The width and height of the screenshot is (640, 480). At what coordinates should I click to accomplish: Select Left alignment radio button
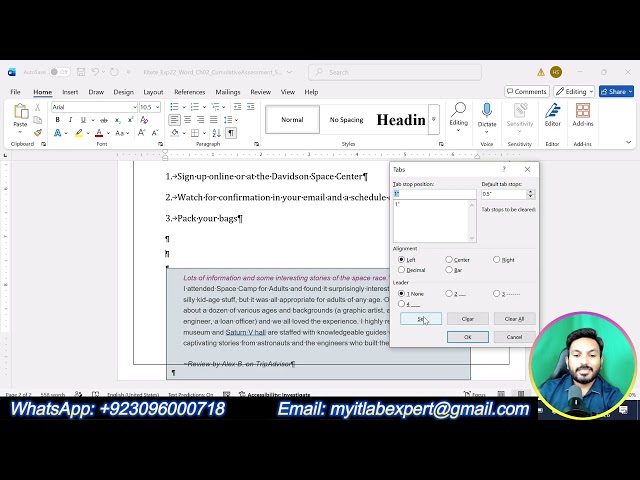coord(401,260)
